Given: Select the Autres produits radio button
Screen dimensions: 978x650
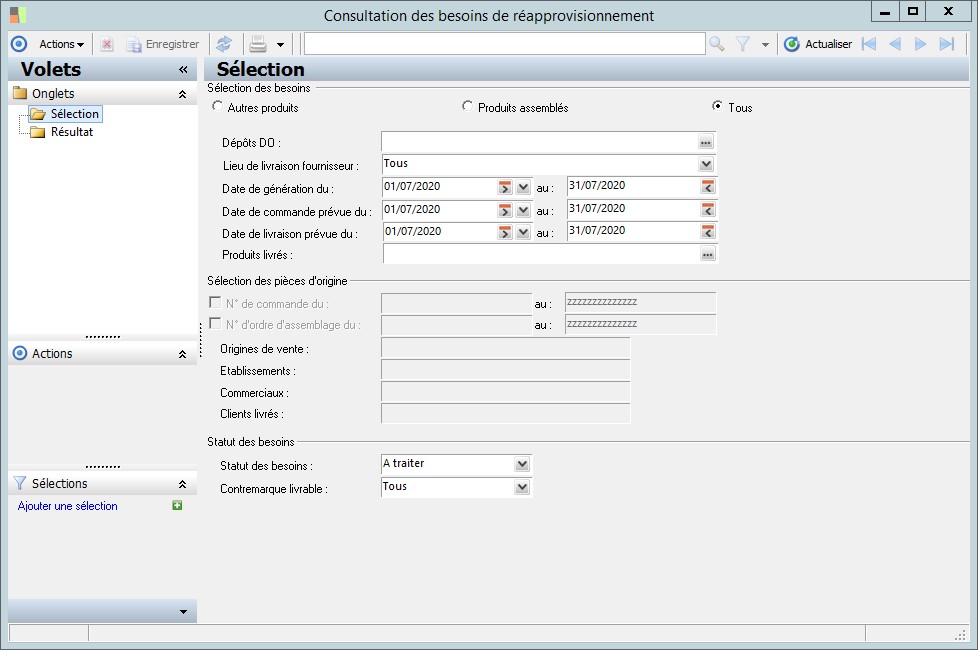Looking at the screenshot, I should [218, 106].
